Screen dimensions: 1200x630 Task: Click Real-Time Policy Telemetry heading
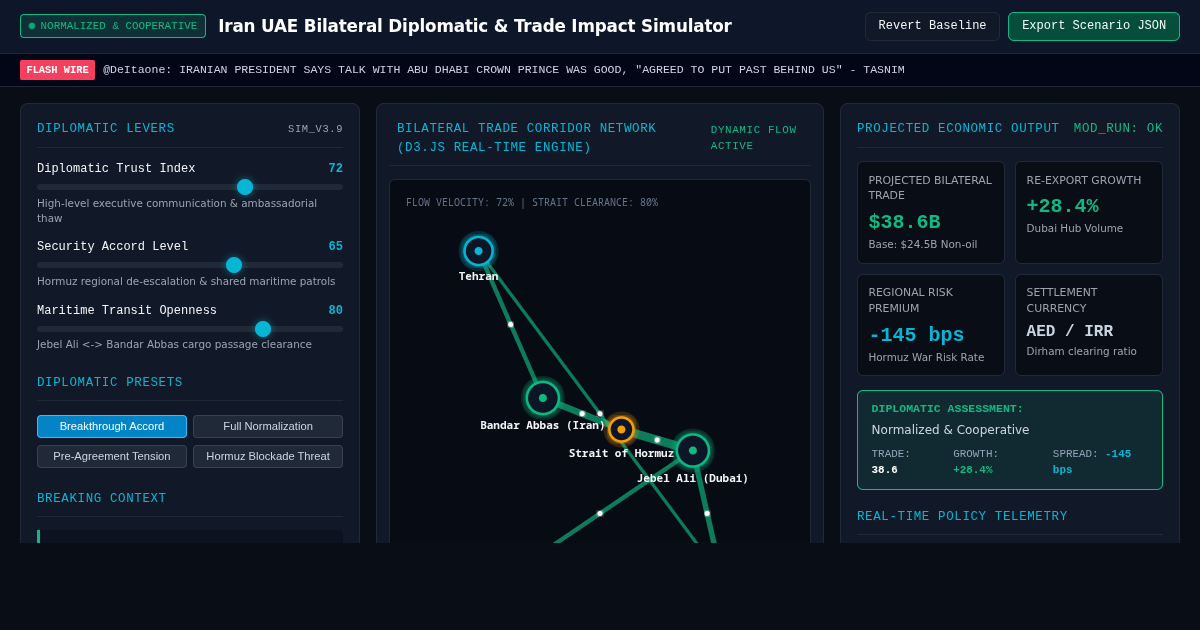click(962, 517)
